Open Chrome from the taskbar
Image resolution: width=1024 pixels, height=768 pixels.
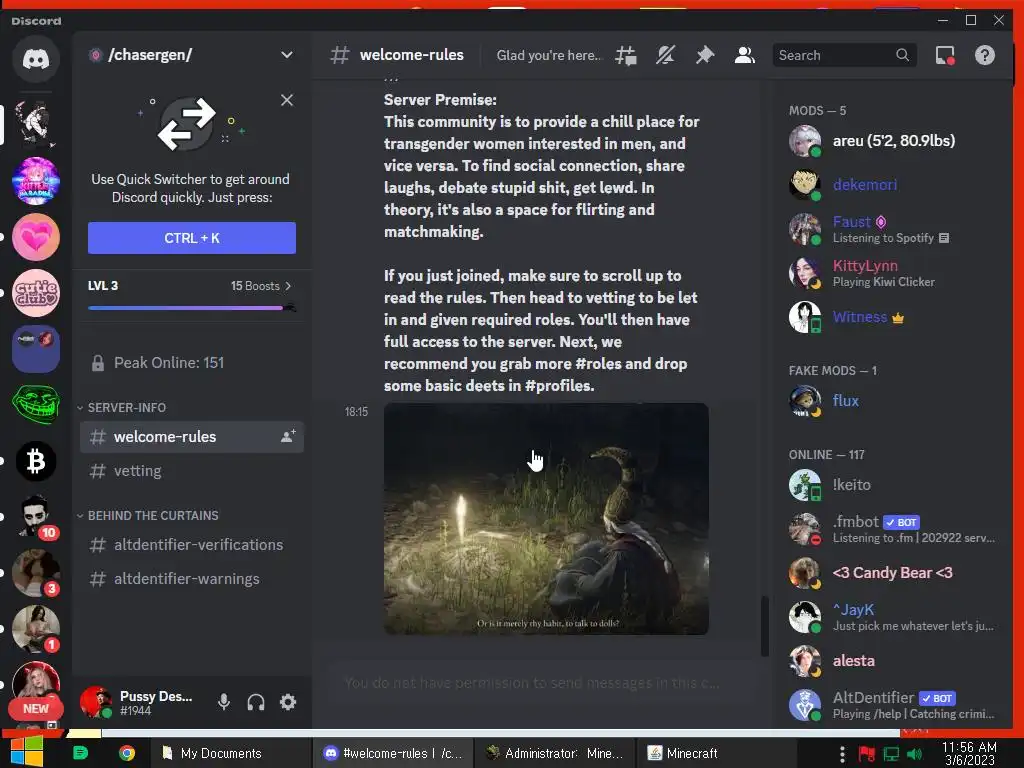(127, 753)
